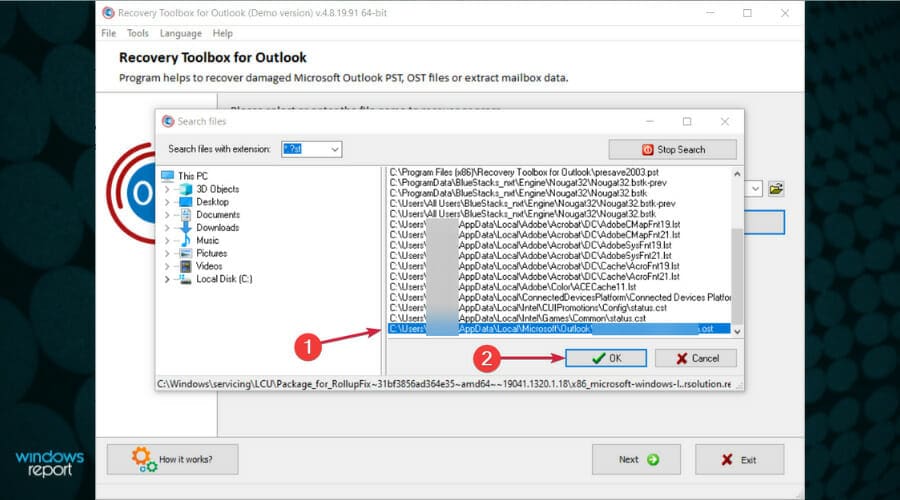Click the extension text field

[x=304, y=149]
